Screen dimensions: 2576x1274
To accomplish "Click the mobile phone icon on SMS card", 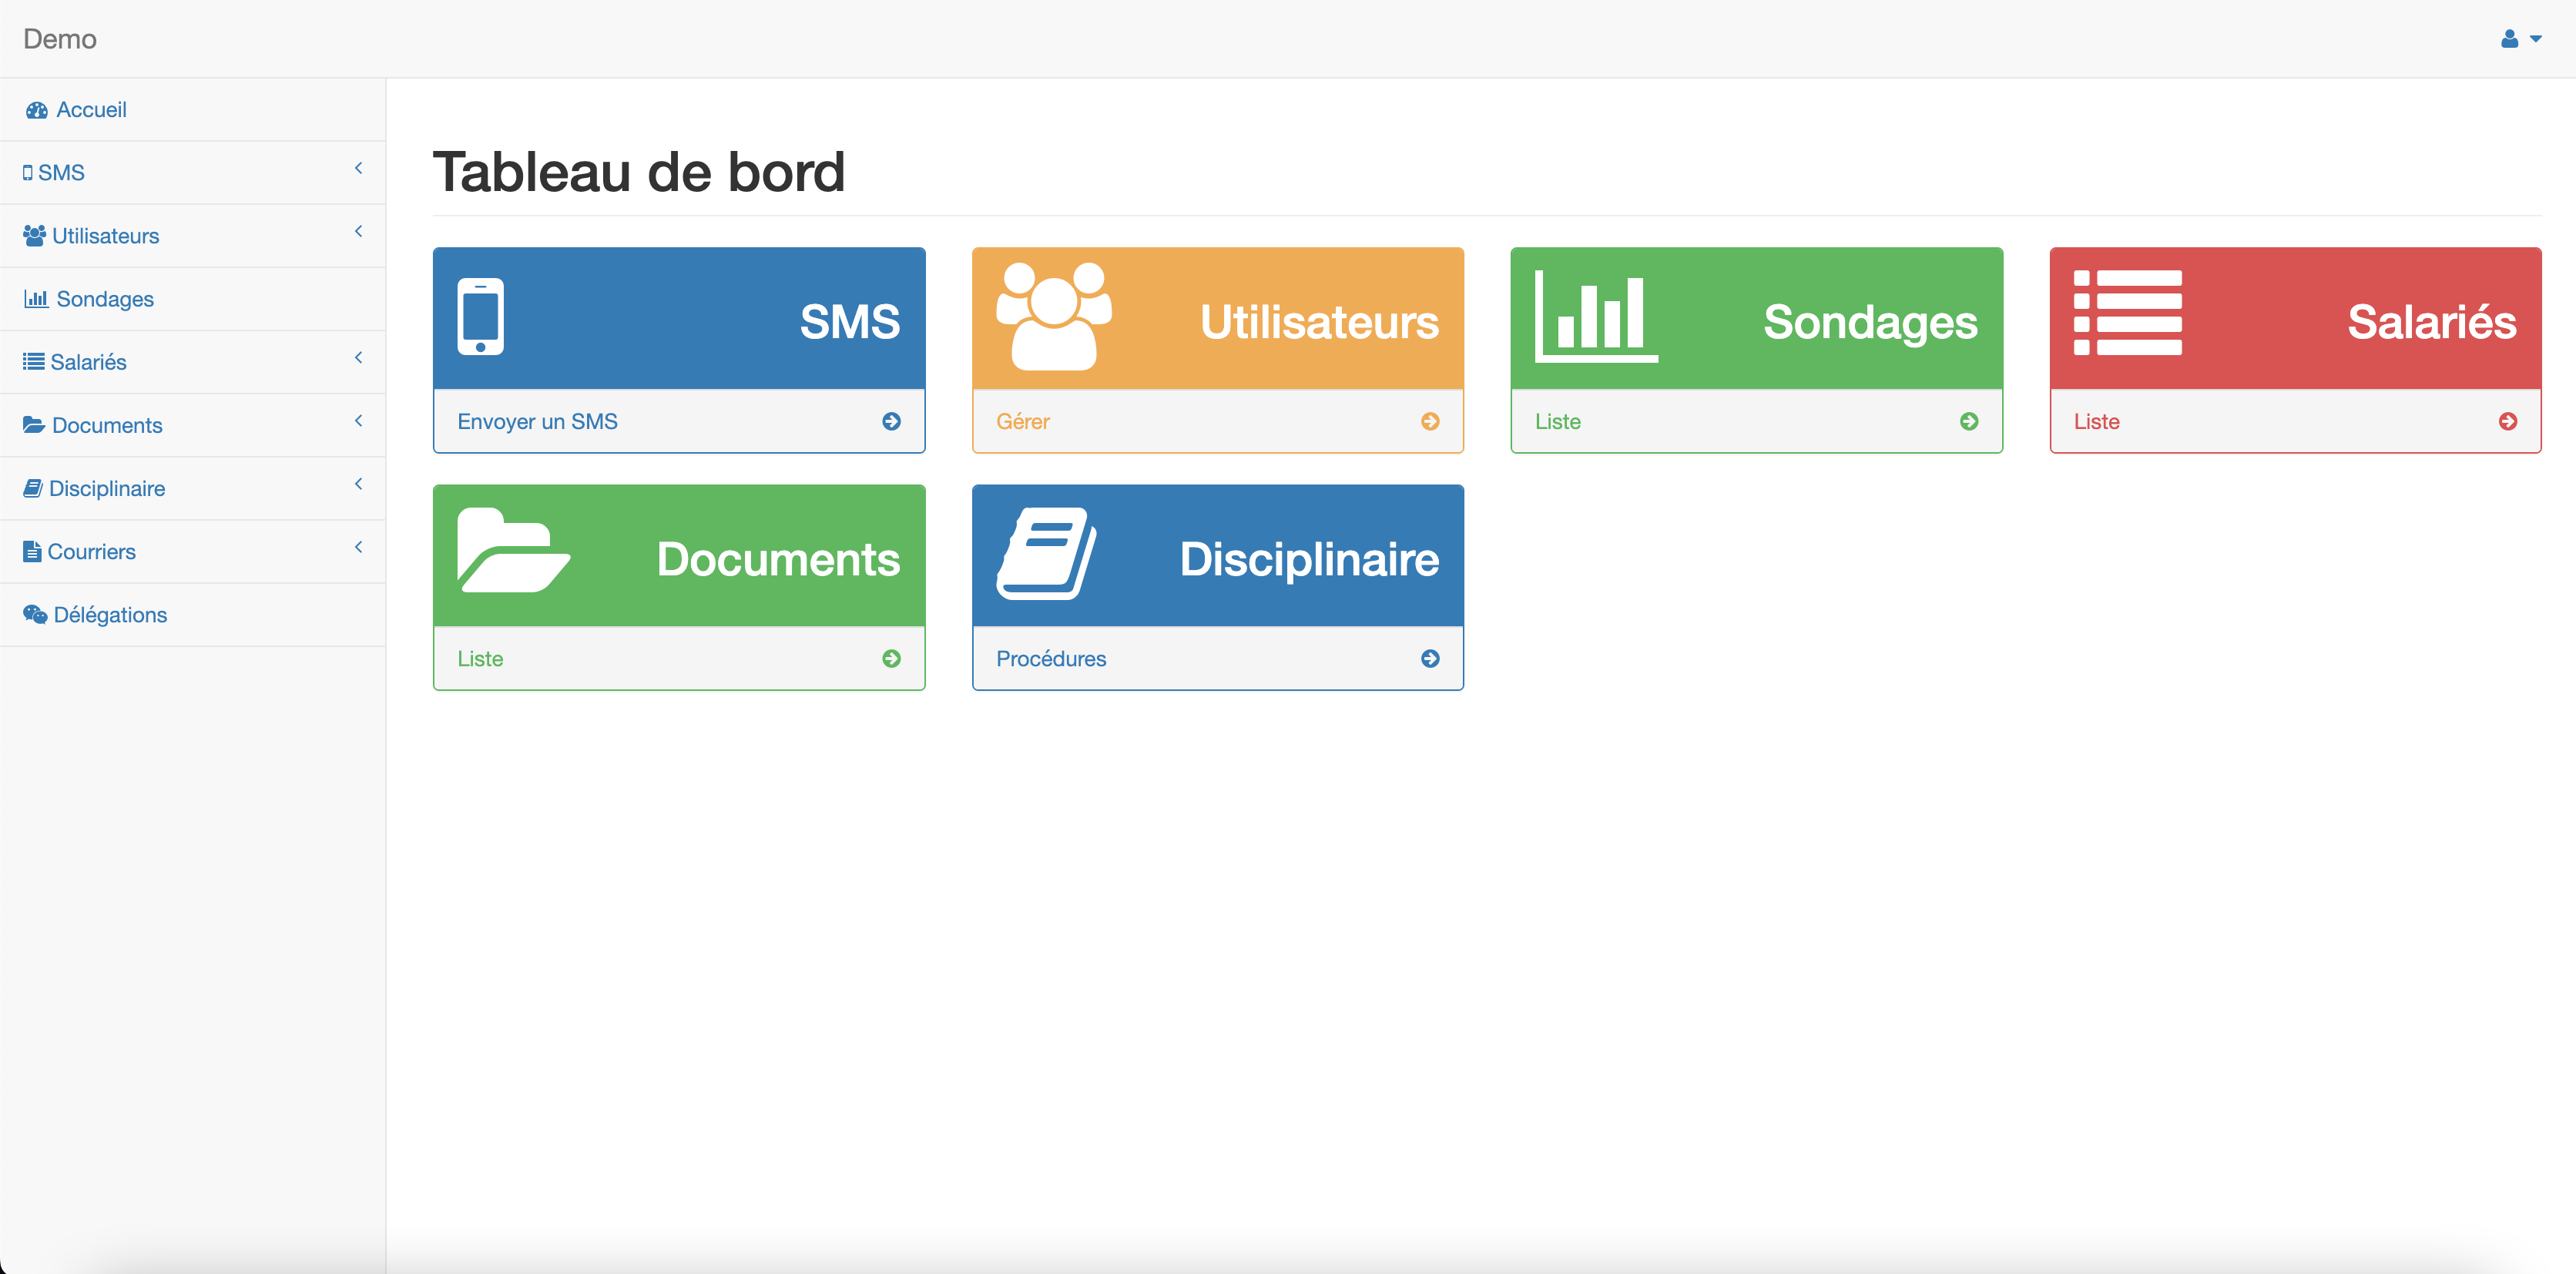I will click(x=480, y=317).
